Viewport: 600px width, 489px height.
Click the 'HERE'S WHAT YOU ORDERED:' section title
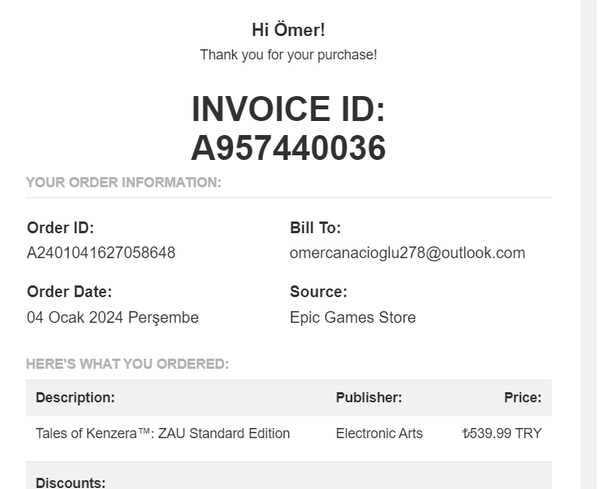pos(127,363)
